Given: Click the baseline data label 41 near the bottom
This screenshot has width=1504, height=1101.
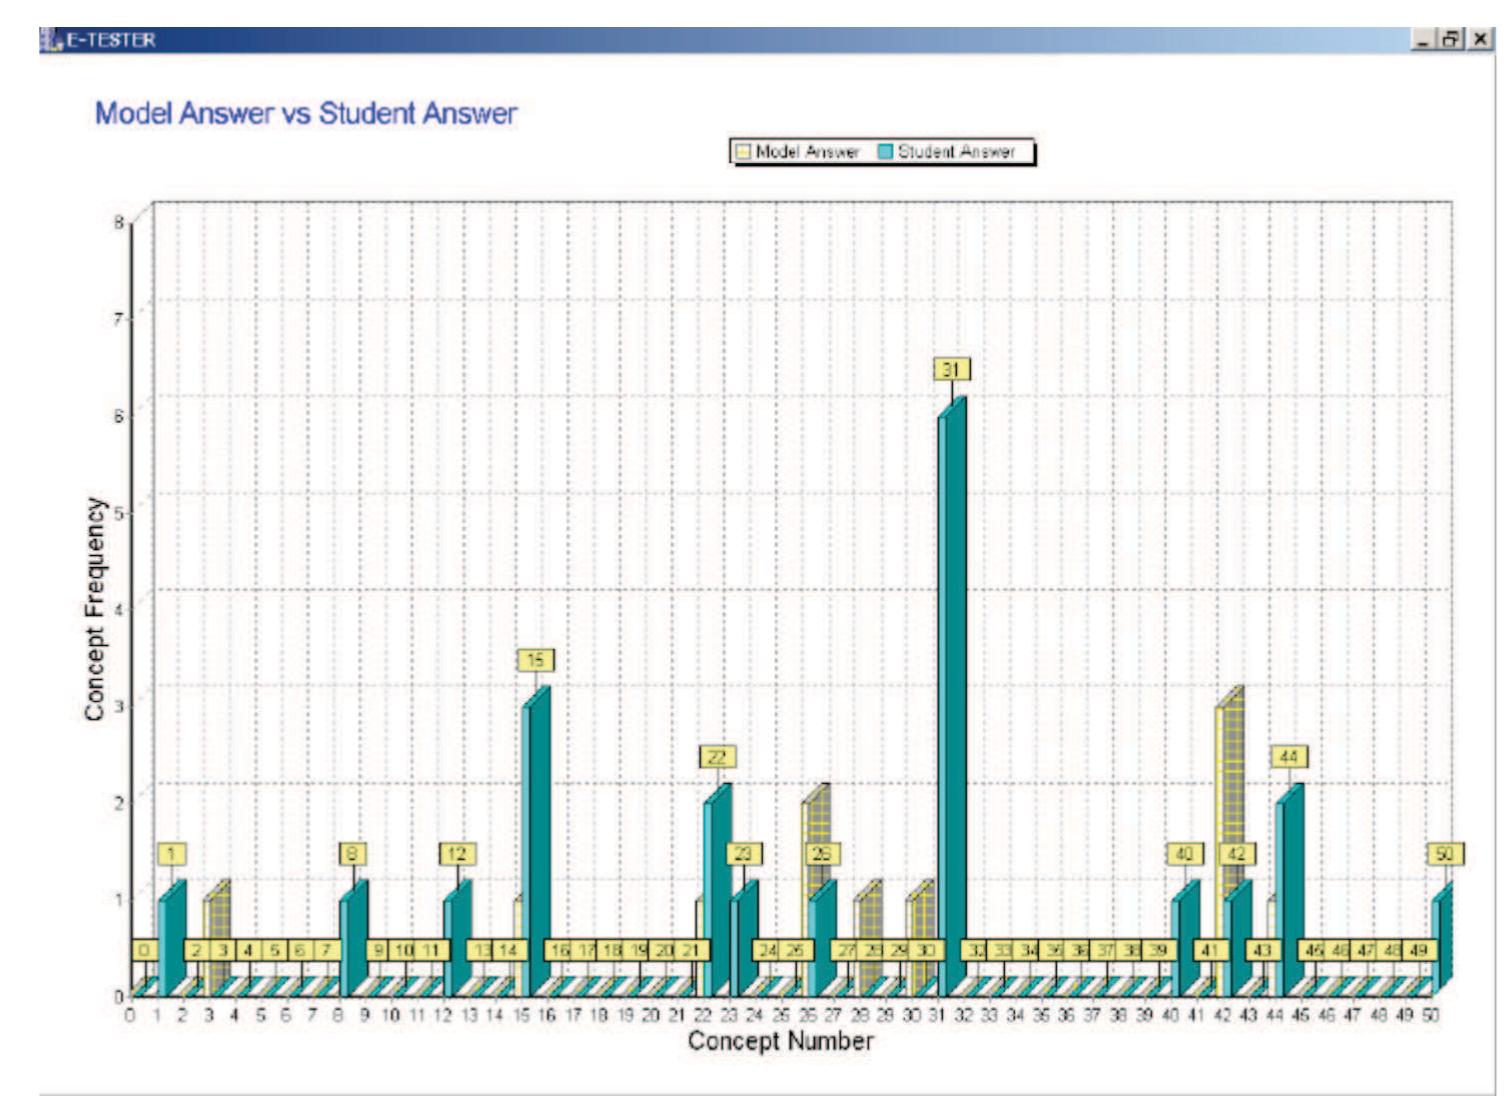Looking at the screenshot, I should (1211, 951).
